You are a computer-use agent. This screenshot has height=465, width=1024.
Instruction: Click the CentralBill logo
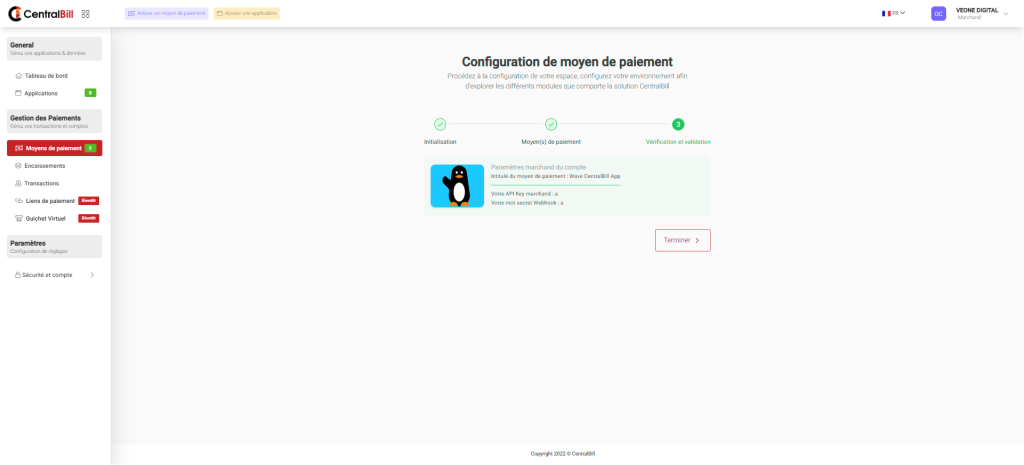[x=42, y=14]
